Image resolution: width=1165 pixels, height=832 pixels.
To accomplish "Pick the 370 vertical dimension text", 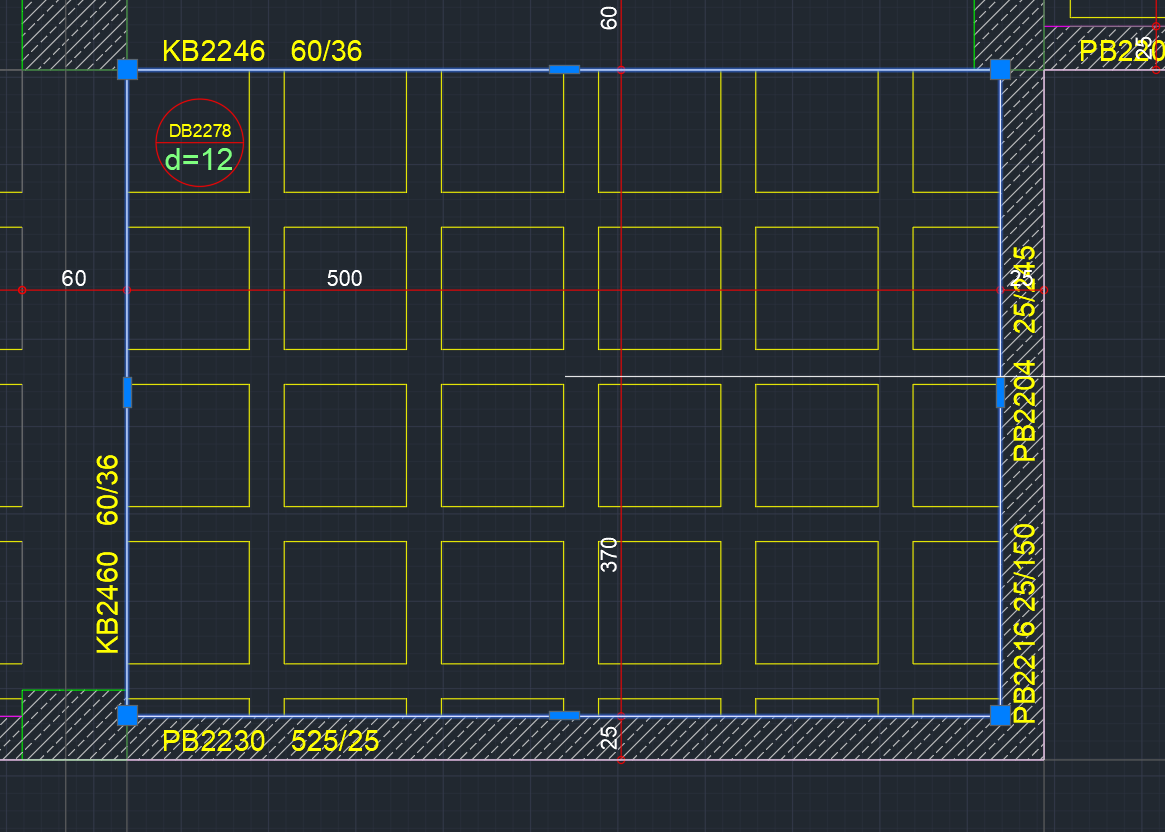I will pyautogui.click(x=609, y=554).
